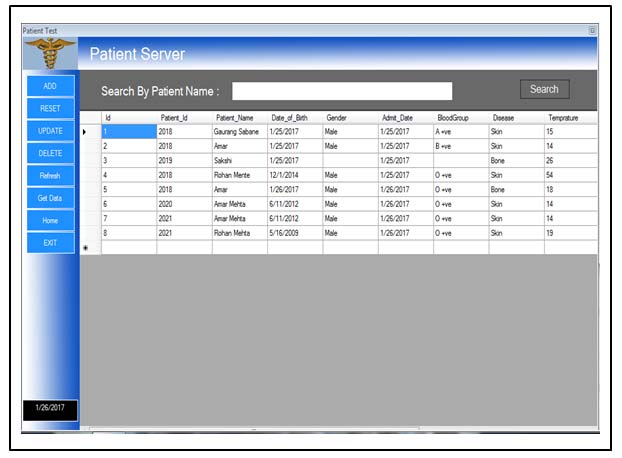Click the Disease column header
Viewport: 622px width, 458px height.
click(504, 118)
